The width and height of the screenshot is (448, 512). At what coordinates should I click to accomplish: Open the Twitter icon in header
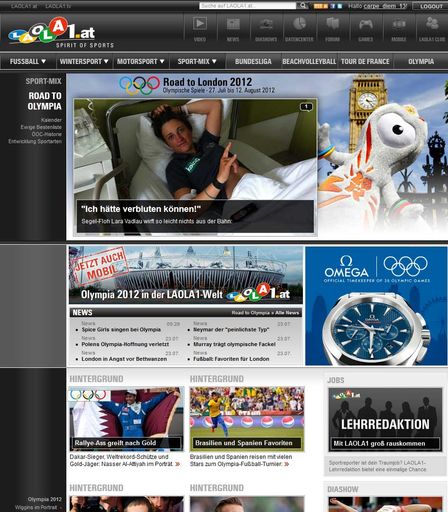[x=340, y=6]
